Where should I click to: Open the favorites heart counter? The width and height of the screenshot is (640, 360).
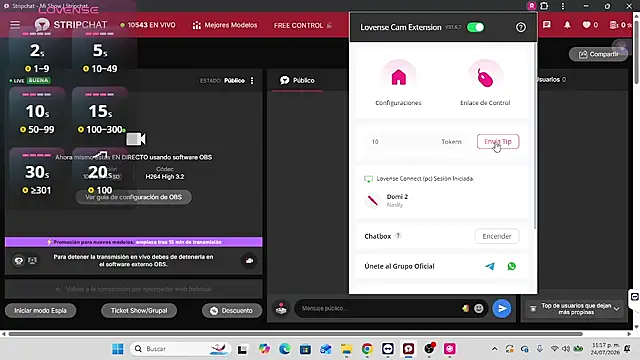590,25
